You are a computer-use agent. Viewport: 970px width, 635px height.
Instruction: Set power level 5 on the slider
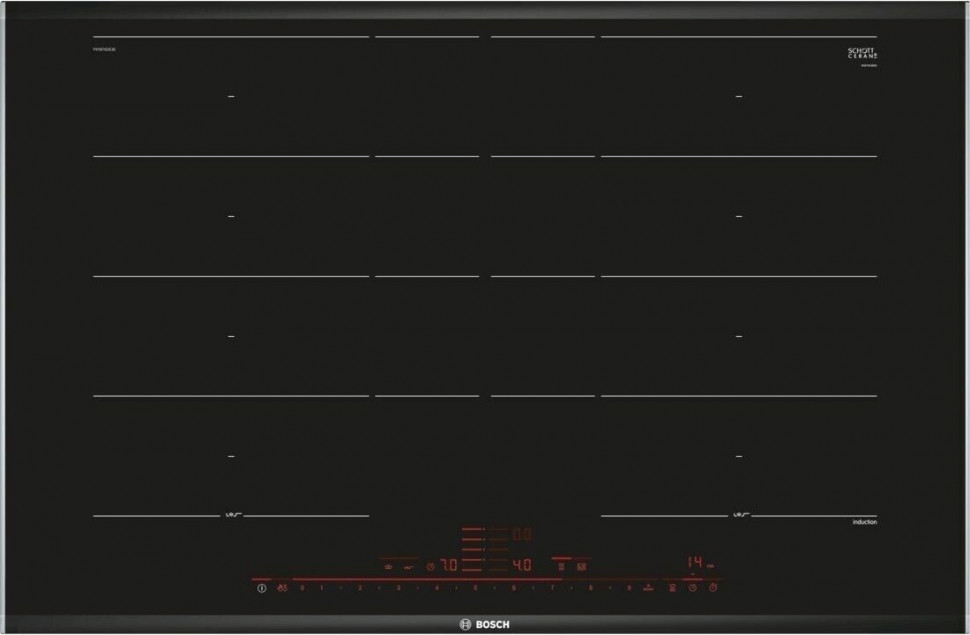[475, 587]
